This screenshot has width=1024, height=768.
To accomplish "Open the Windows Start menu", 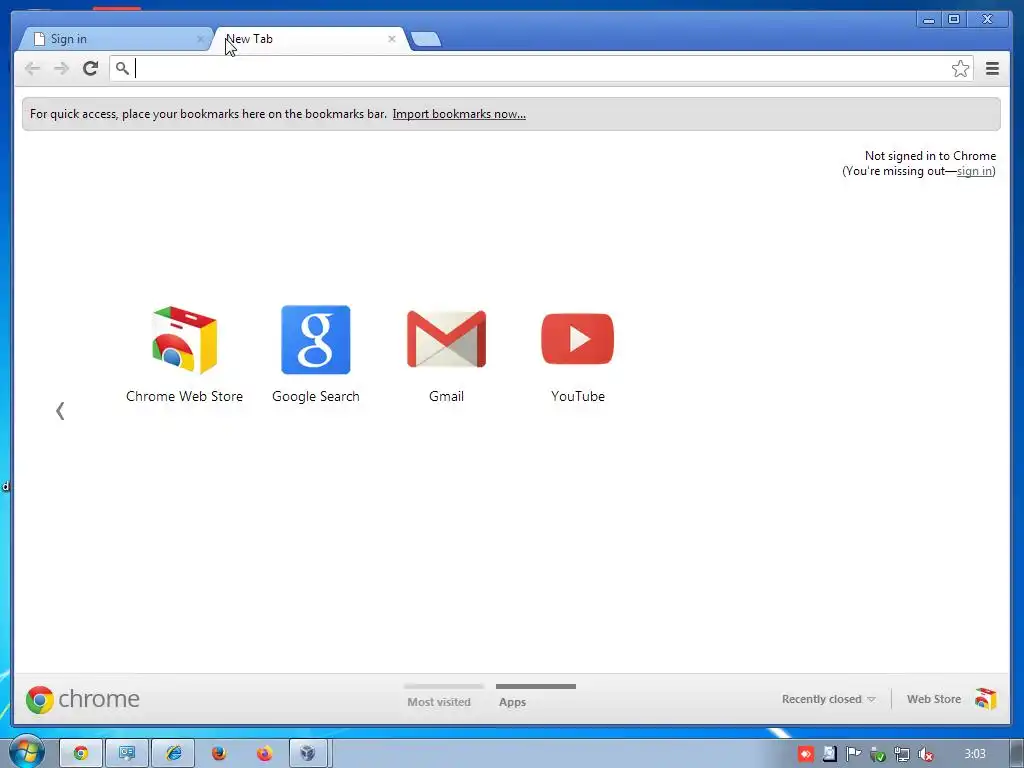I will tap(26, 752).
